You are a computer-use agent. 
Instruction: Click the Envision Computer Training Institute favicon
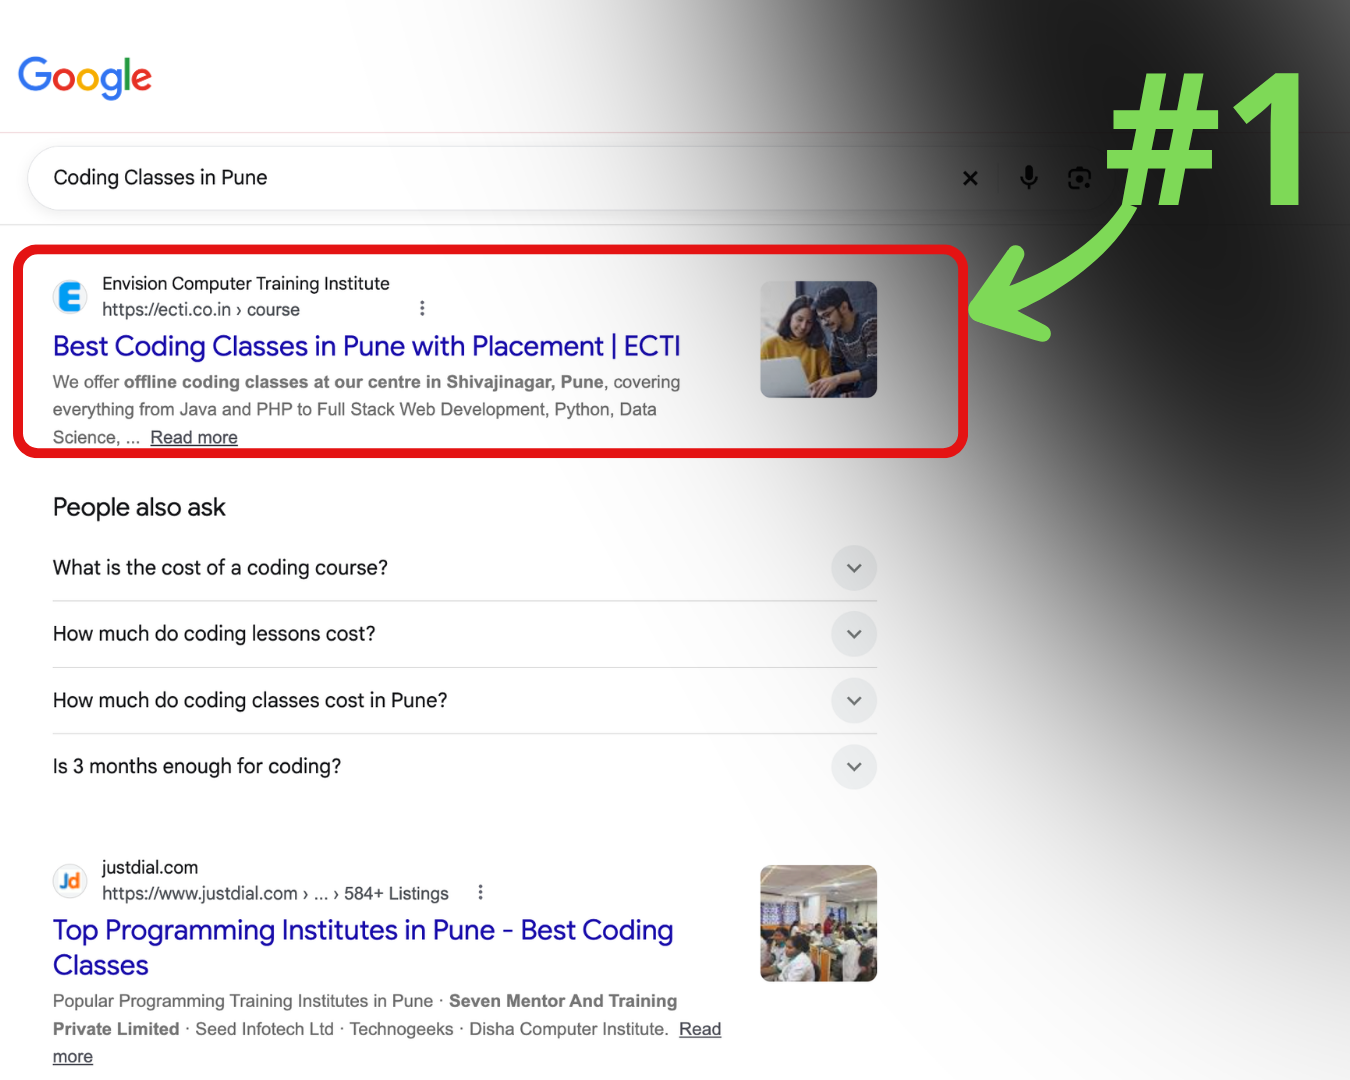(70, 297)
